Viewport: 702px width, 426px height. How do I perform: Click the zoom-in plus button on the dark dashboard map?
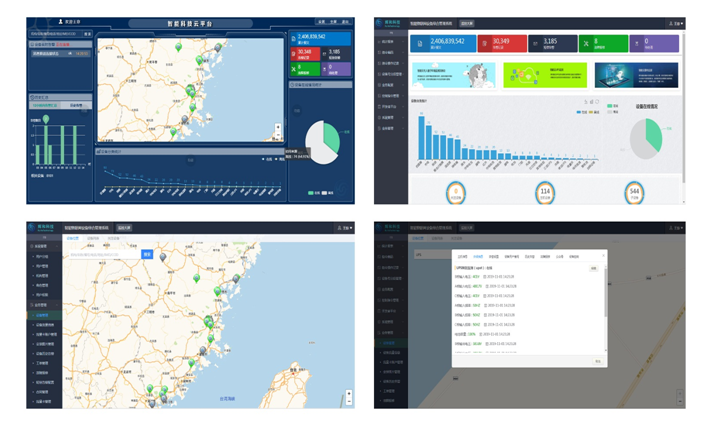click(278, 127)
